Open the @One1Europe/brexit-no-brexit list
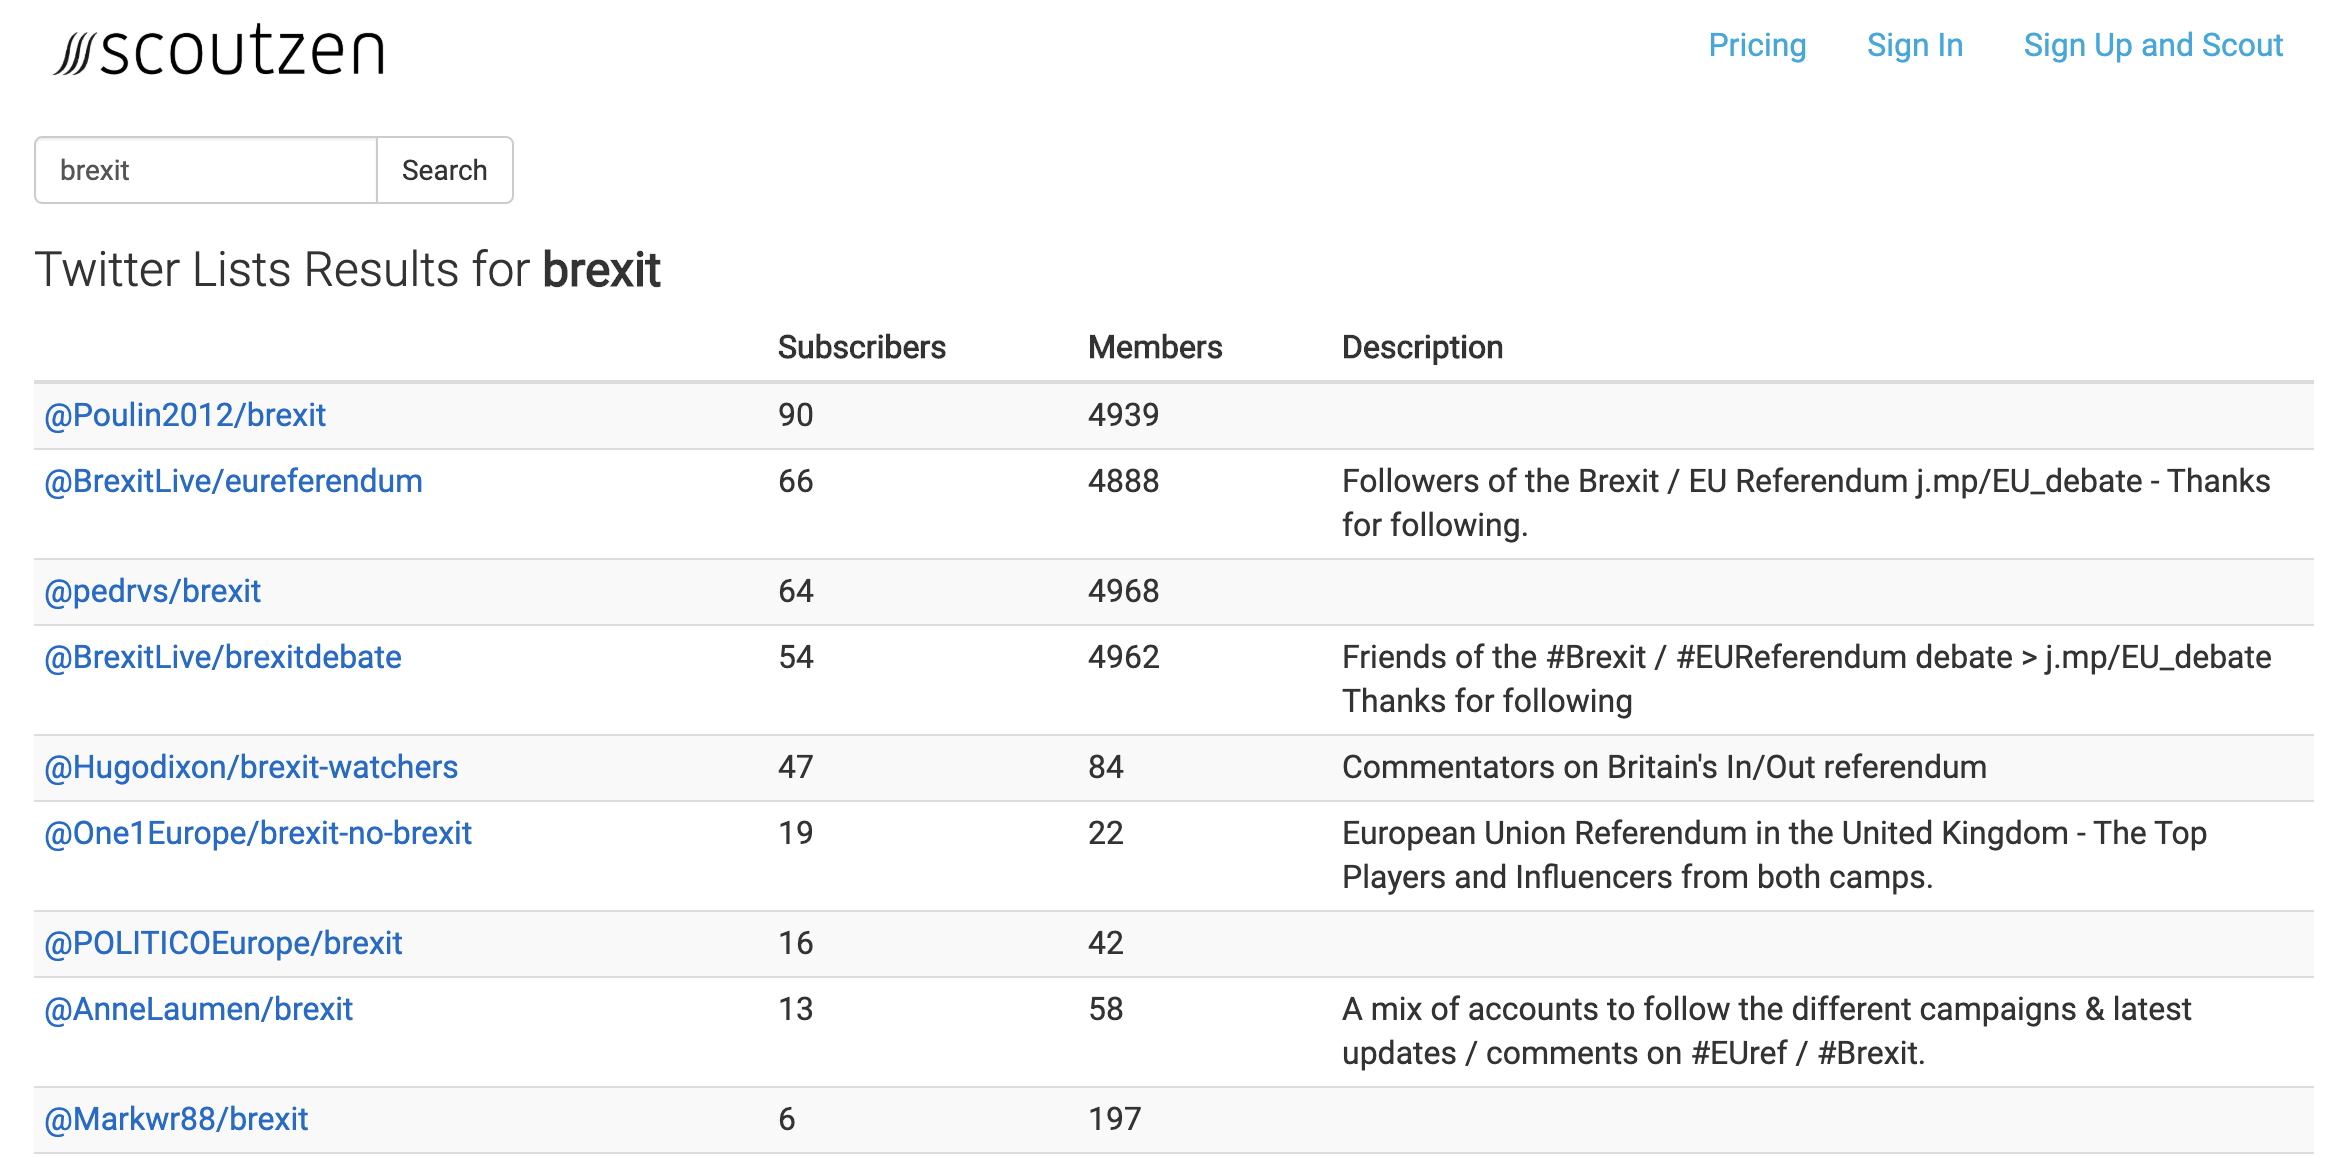The width and height of the screenshot is (2336, 1158). (258, 833)
